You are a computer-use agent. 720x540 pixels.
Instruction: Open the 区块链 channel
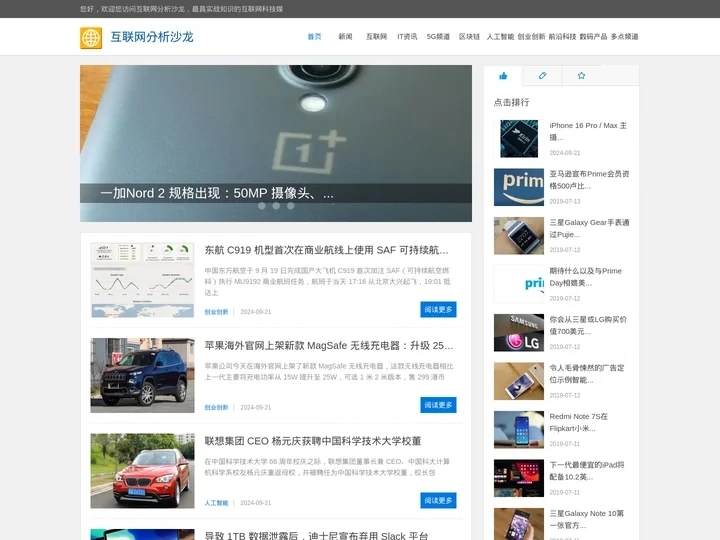point(469,37)
